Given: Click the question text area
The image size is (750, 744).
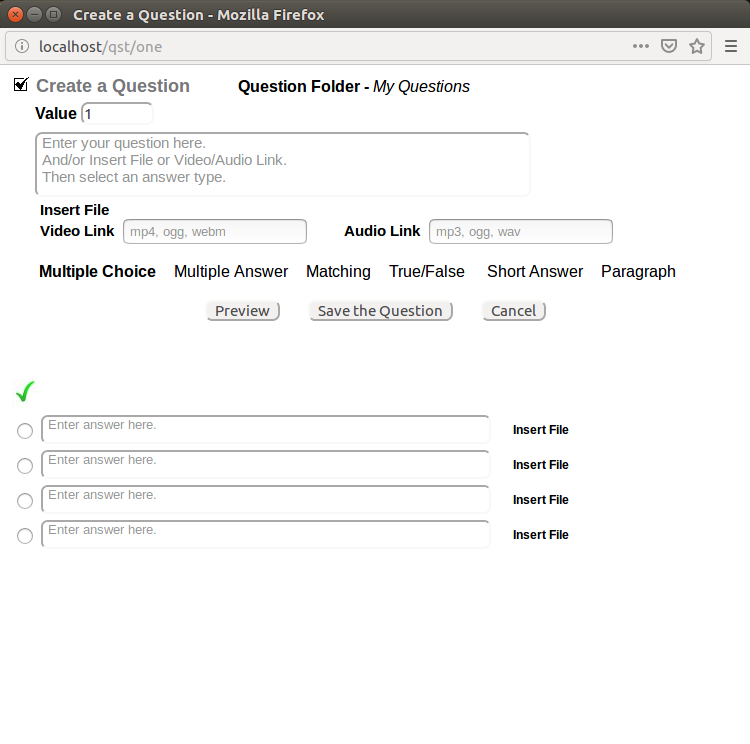Looking at the screenshot, I should click(282, 164).
